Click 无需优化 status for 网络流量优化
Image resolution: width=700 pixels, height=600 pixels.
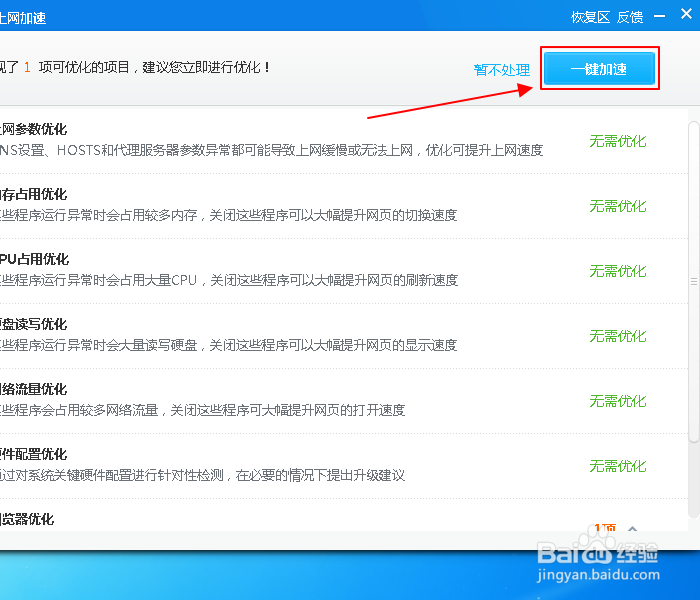pyautogui.click(x=618, y=401)
